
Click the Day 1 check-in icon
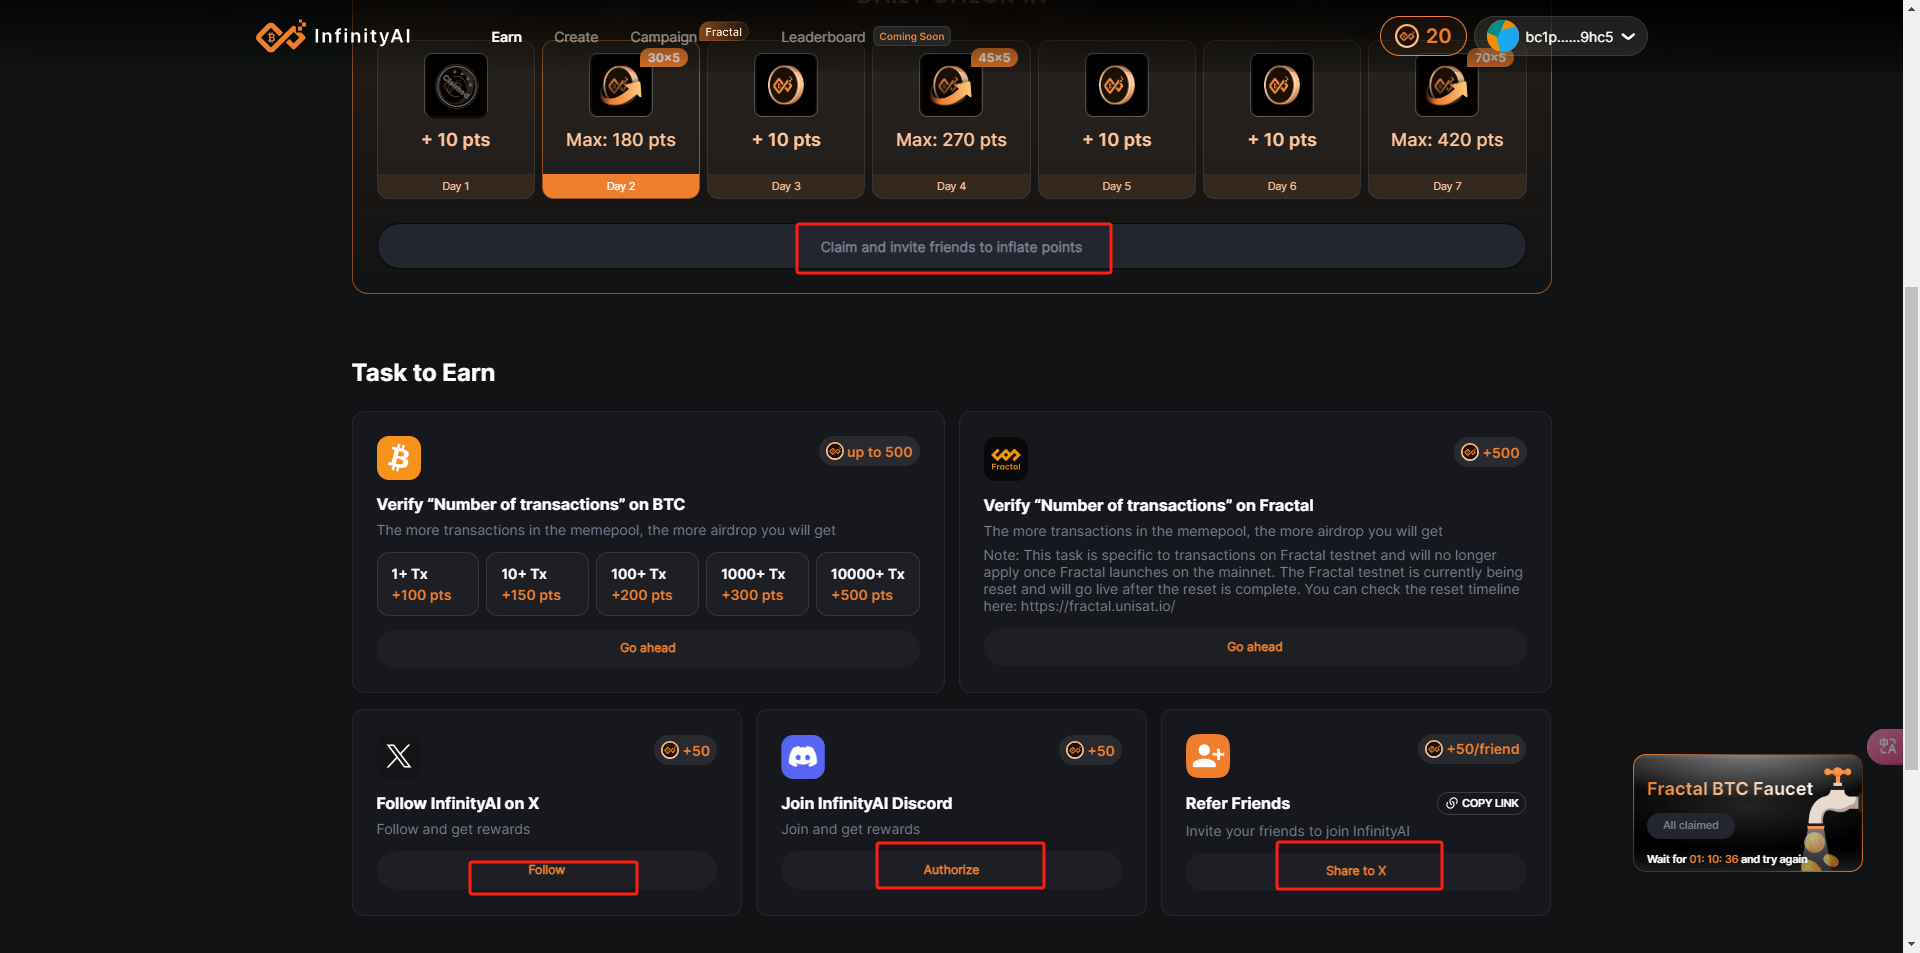coord(456,86)
